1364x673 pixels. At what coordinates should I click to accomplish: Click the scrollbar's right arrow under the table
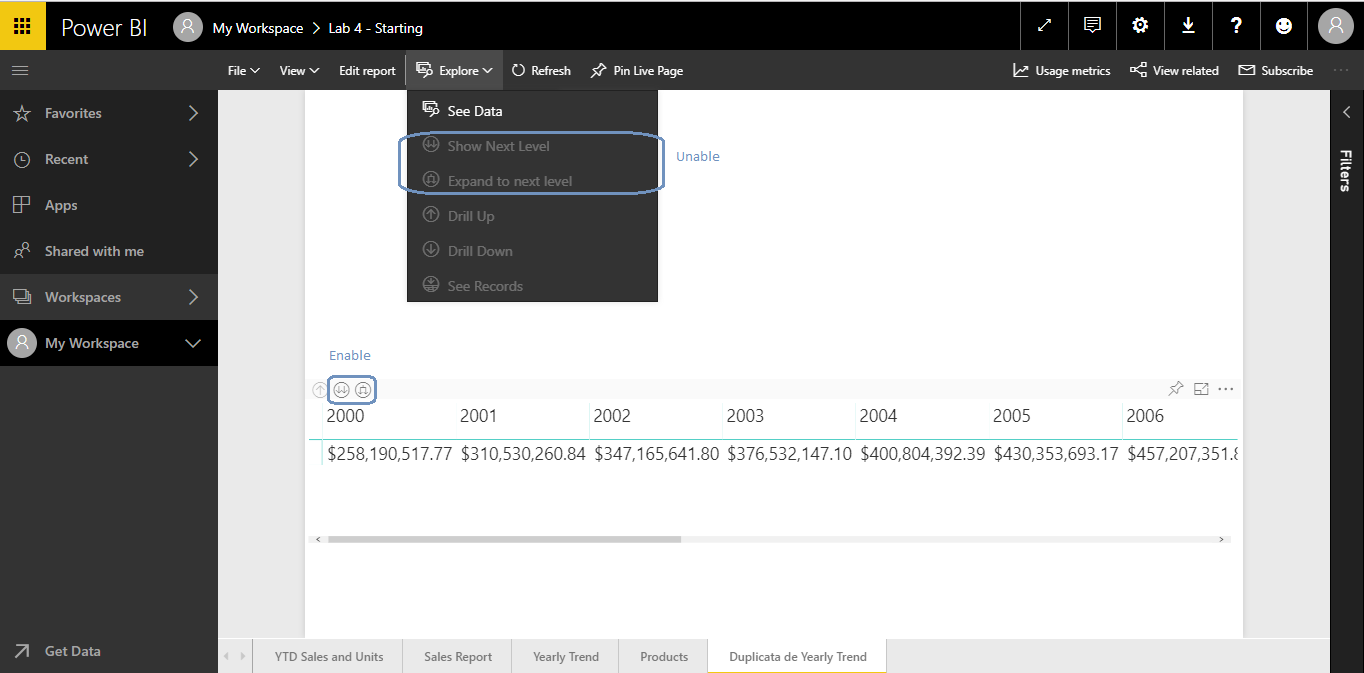1222,539
